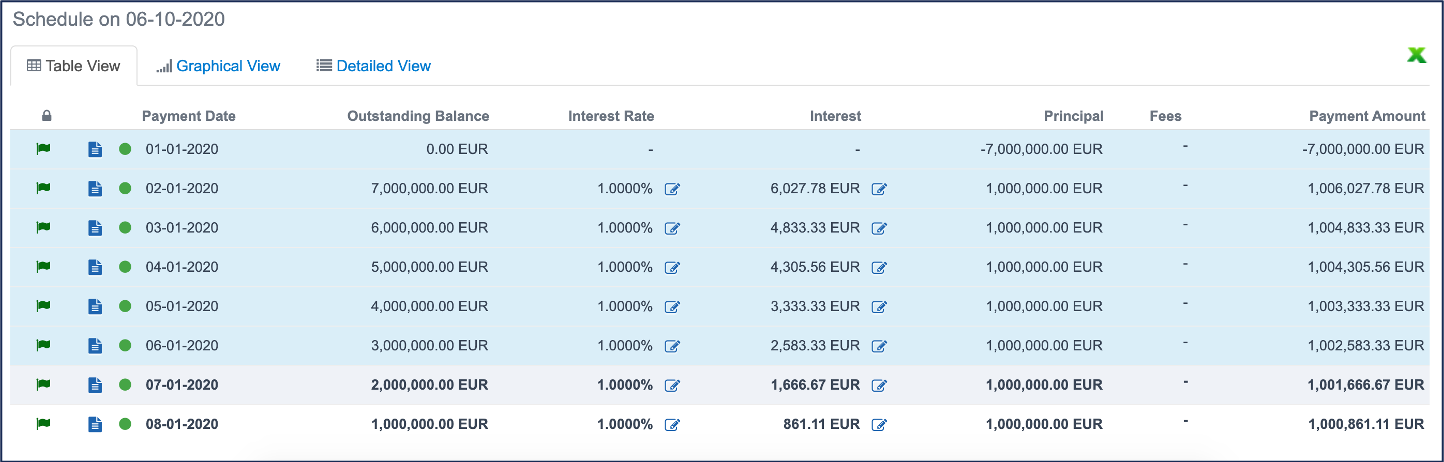Open the document icon for 03-01-2020 payment
Viewport: 1444px width, 462px height.
(x=95, y=228)
